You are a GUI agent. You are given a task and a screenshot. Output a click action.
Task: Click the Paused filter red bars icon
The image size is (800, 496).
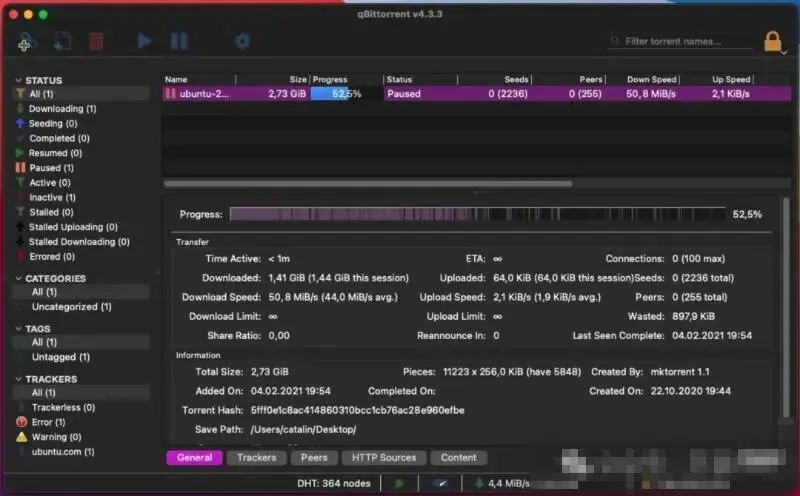point(20,168)
